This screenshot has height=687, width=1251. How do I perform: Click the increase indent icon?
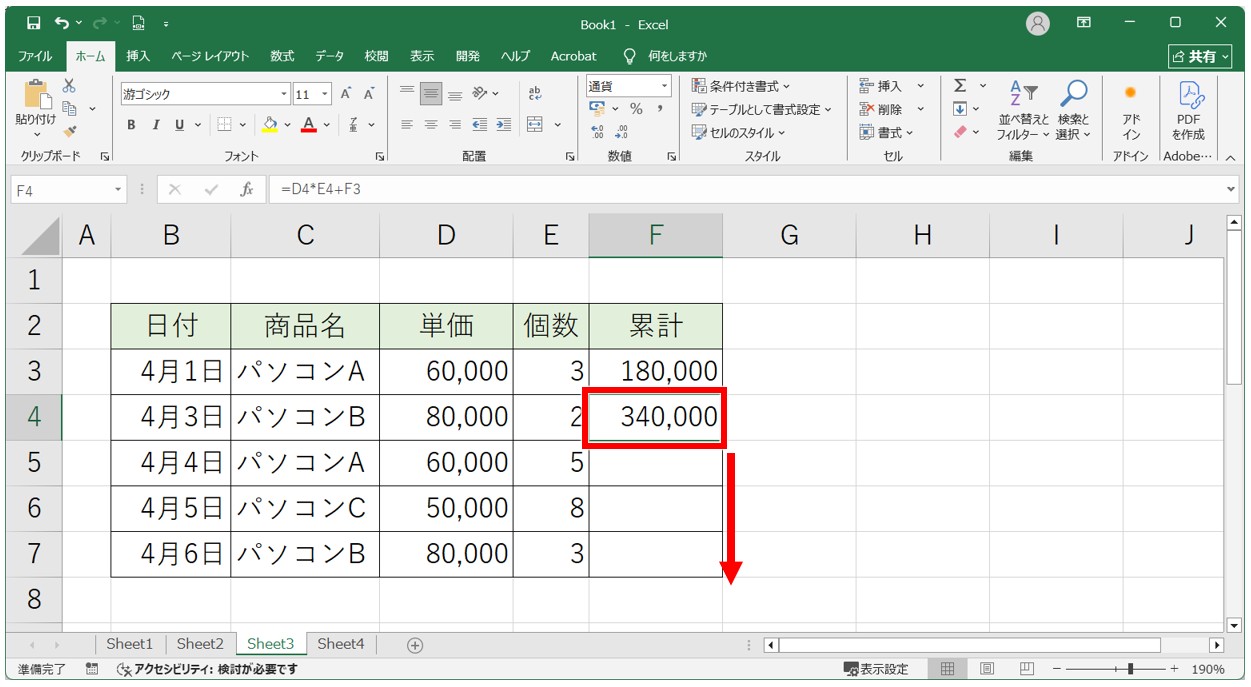pos(502,125)
